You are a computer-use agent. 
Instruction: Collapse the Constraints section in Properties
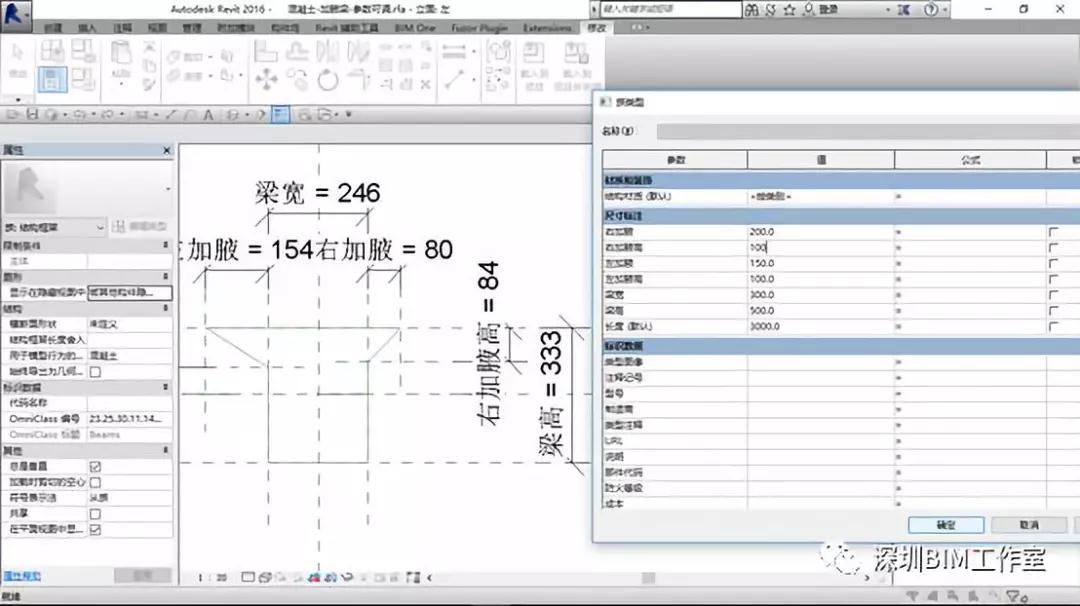[165, 245]
